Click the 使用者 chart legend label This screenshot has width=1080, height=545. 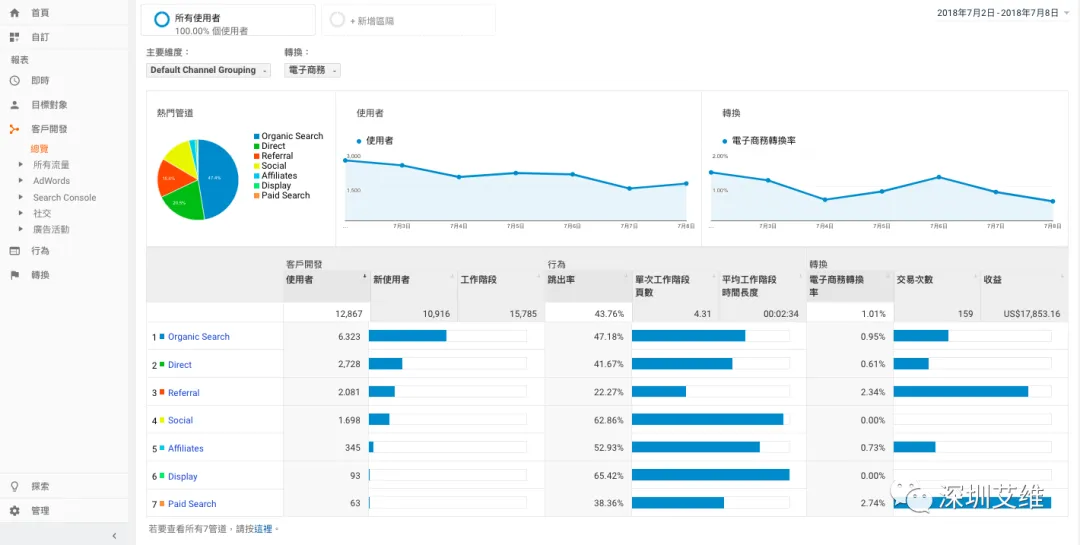pos(380,141)
